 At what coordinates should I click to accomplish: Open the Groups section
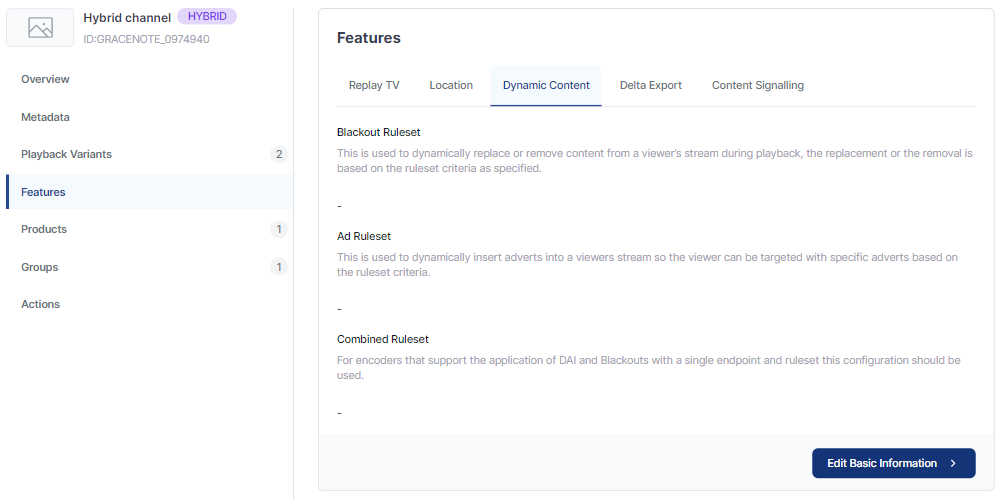pyautogui.click(x=40, y=267)
